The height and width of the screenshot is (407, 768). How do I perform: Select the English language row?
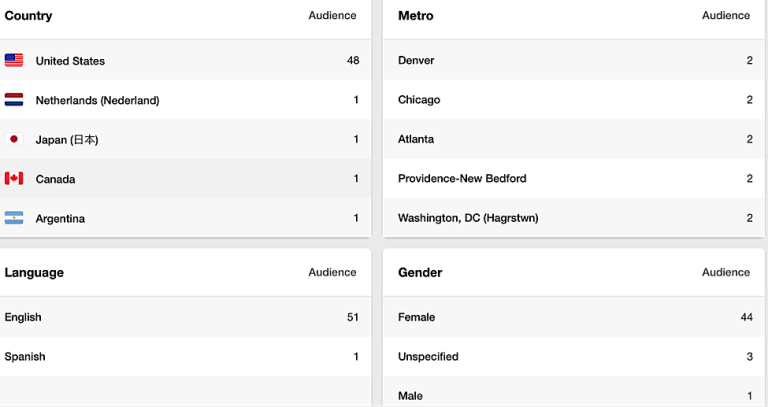tap(185, 317)
